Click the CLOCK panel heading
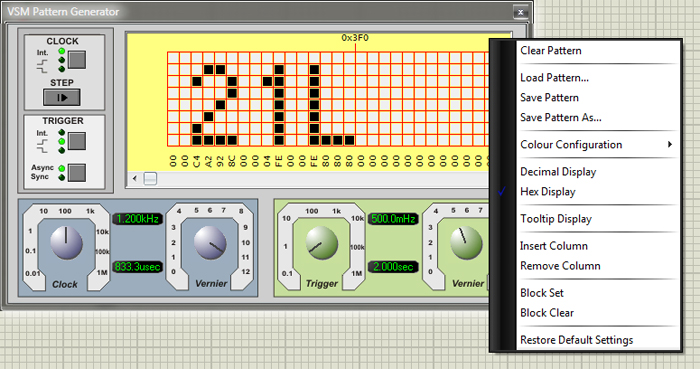 click(62, 41)
